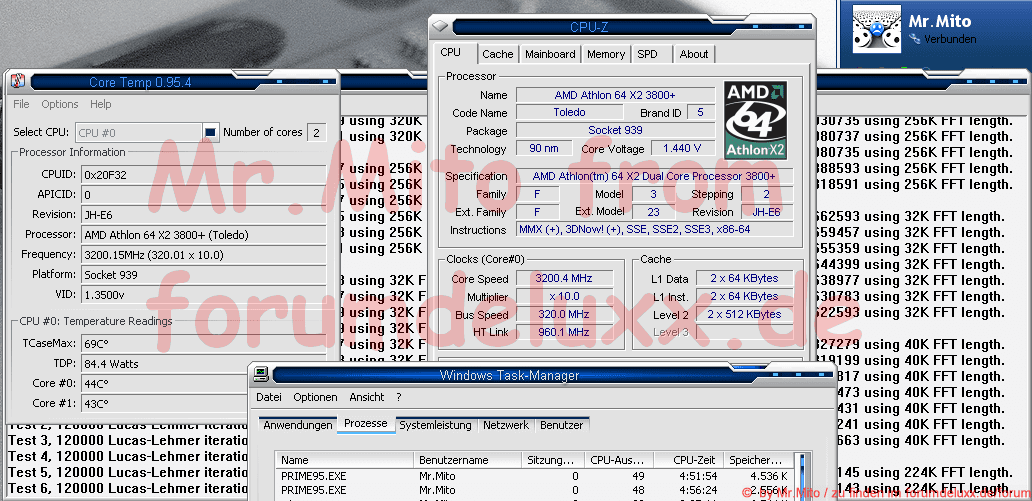This screenshot has width=1032, height=501.
Task: Open the Ansicht menu in Task-Manager
Action: (367, 397)
